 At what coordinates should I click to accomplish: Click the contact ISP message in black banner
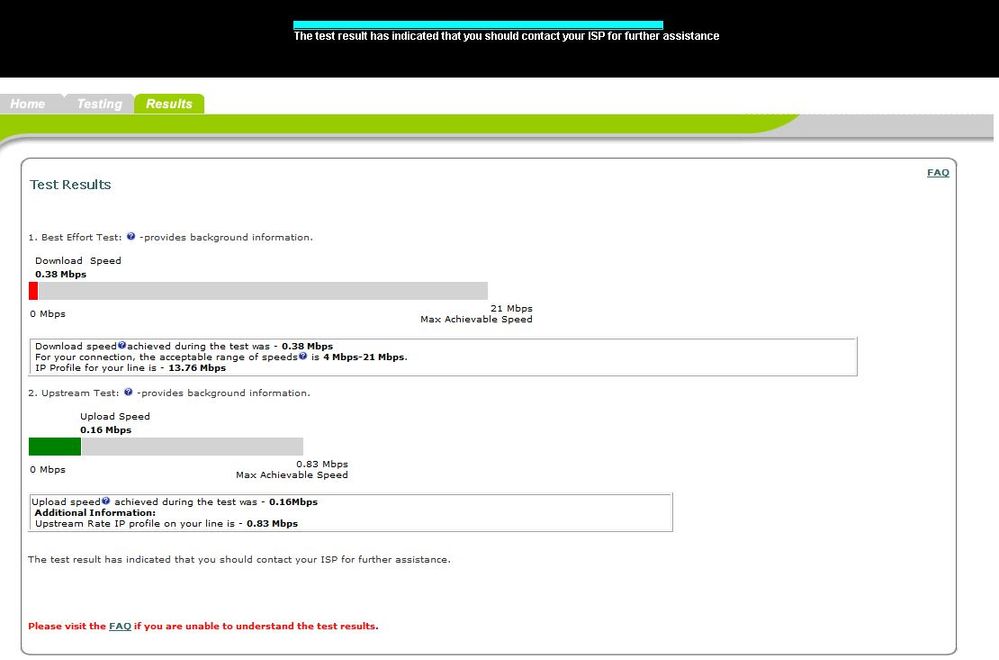(506, 37)
